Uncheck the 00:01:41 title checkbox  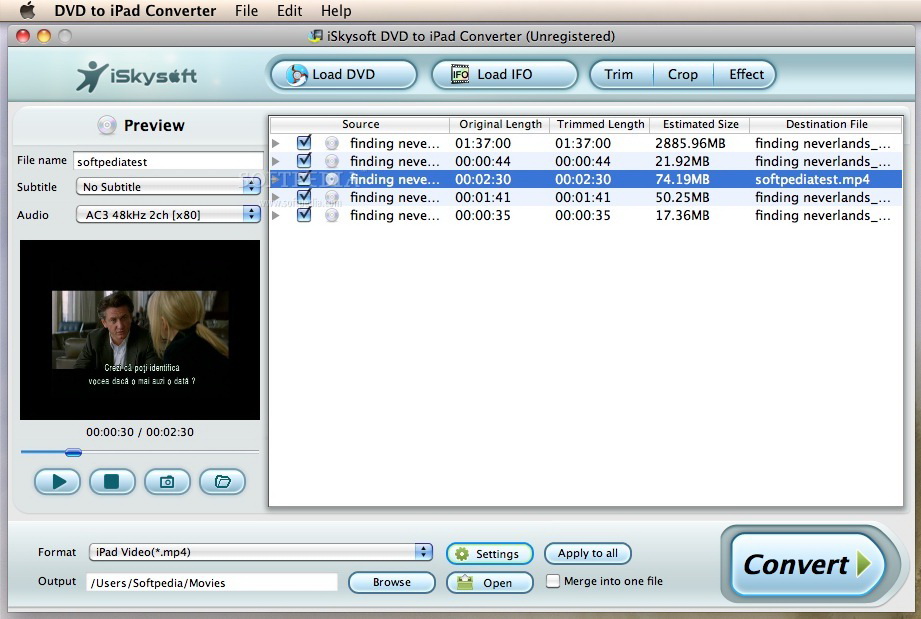pyautogui.click(x=304, y=197)
